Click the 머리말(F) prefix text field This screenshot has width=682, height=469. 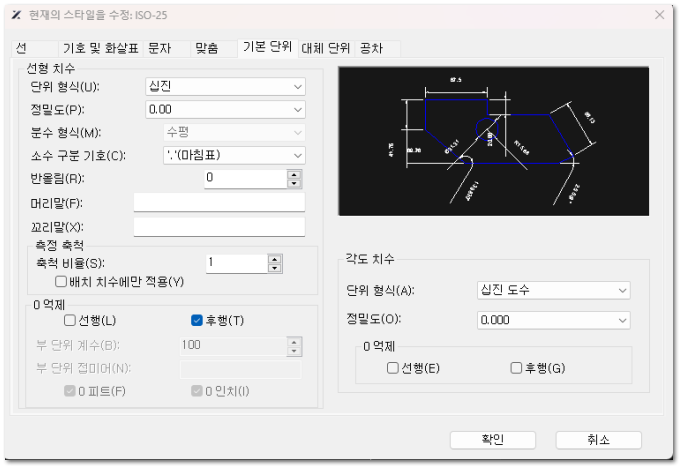(x=219, y=203)
